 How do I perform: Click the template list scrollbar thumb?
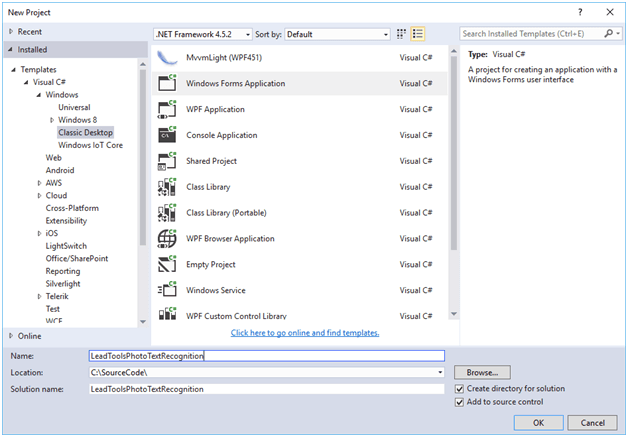[x=454, y=153]
